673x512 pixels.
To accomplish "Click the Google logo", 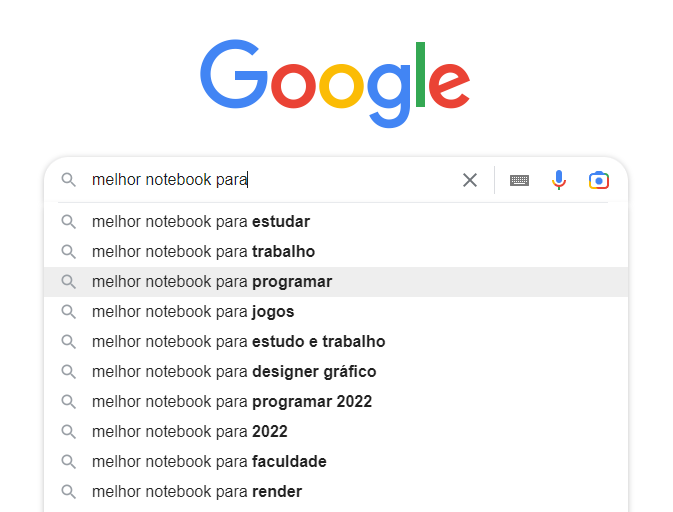I will [x=335, y=83].
